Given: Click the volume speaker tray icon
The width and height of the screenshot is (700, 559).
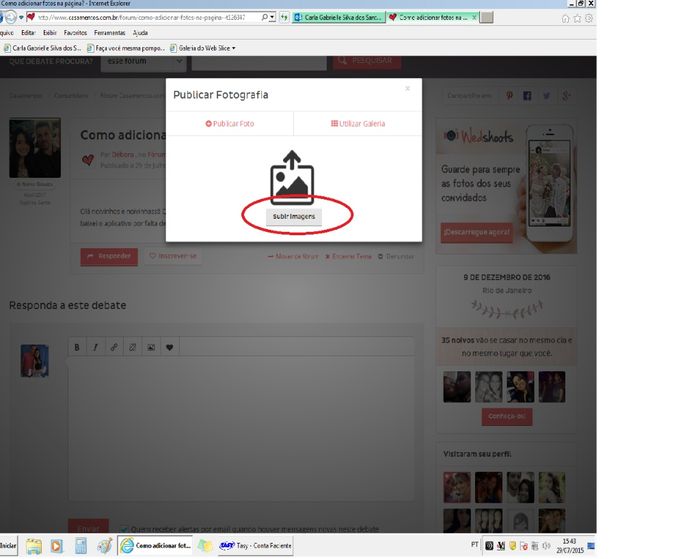Looking at the screenshot, I should click(x=546, y=546).
